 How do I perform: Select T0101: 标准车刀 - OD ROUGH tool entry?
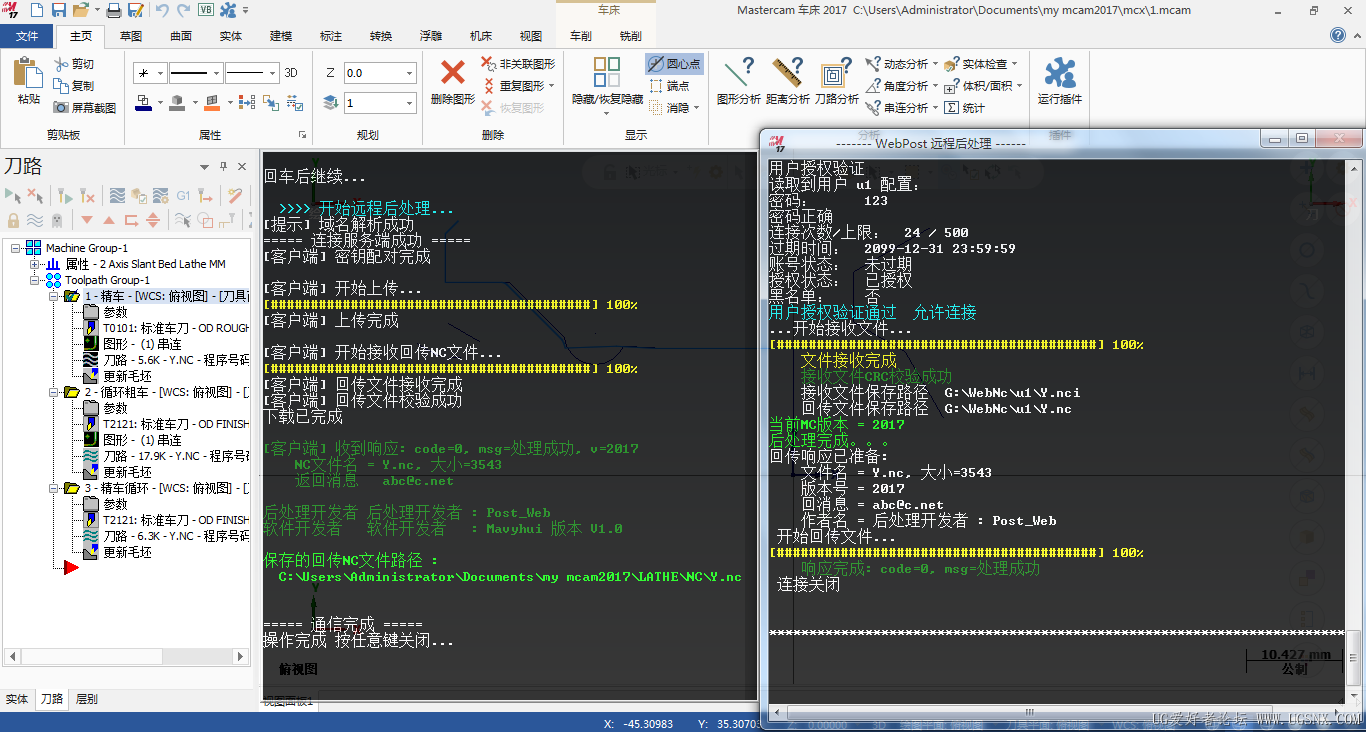tap(167, 328)
